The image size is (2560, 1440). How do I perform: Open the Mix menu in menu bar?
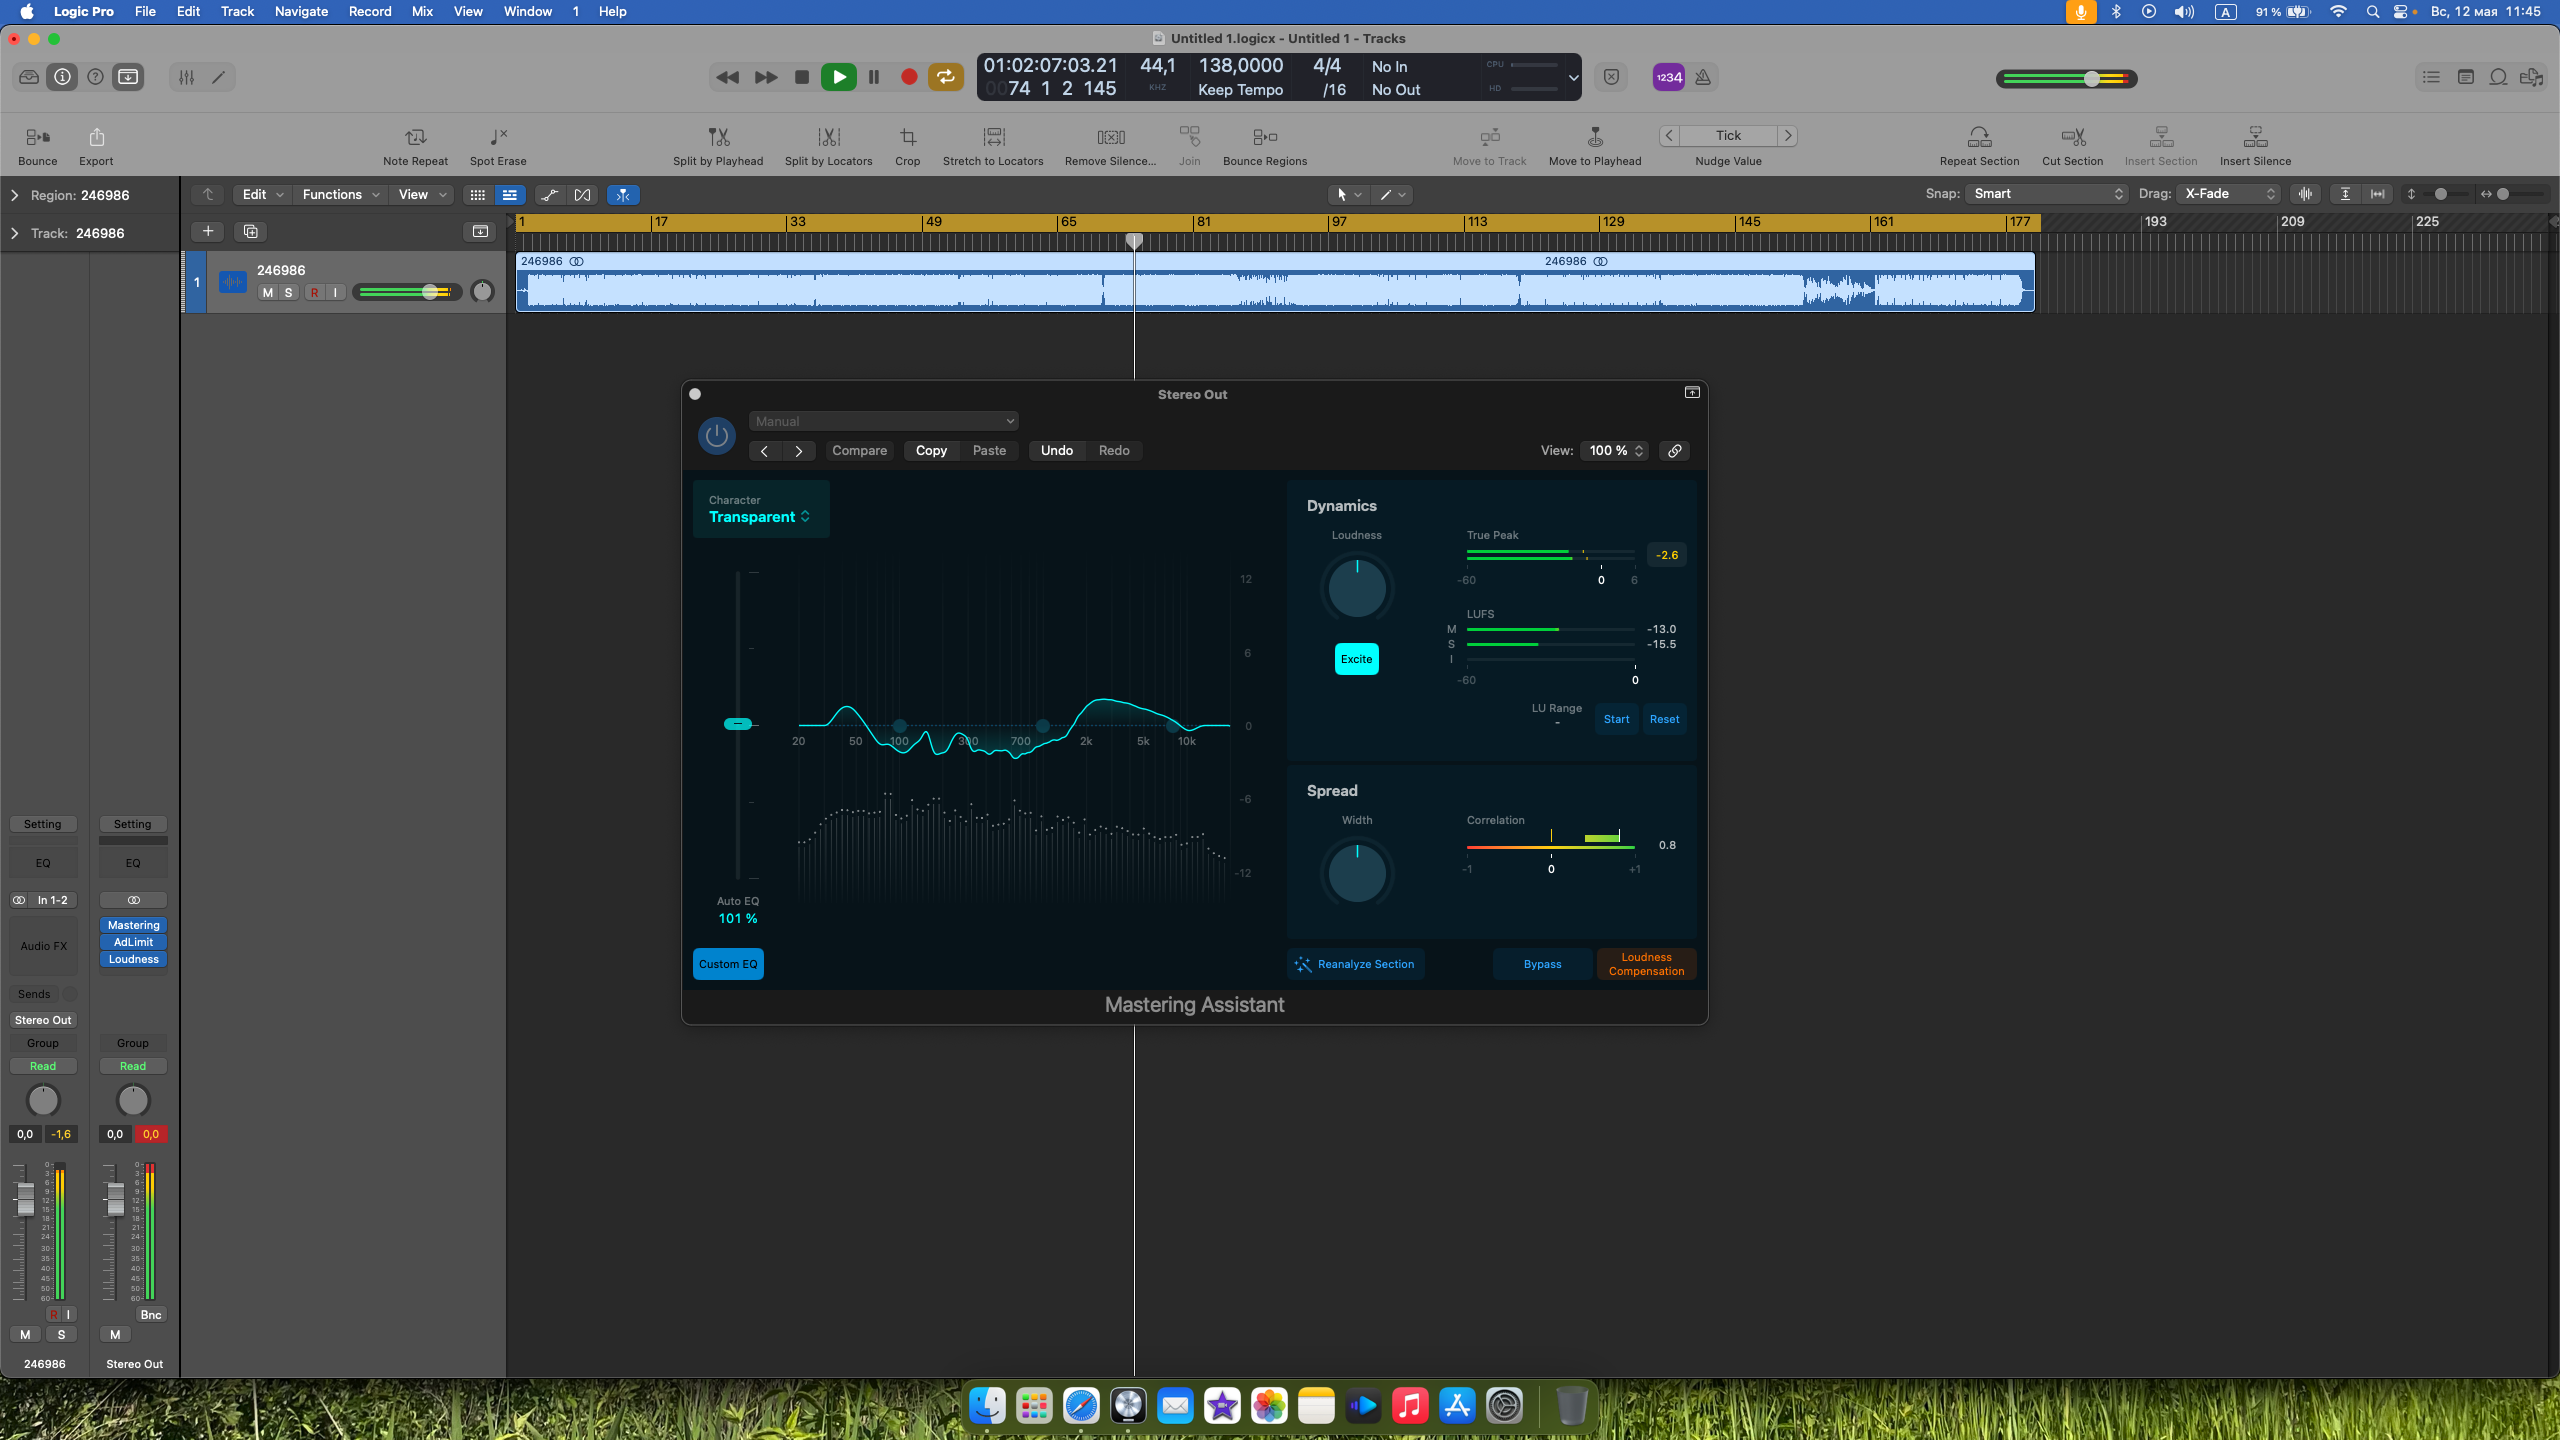(x=422, y=12)
